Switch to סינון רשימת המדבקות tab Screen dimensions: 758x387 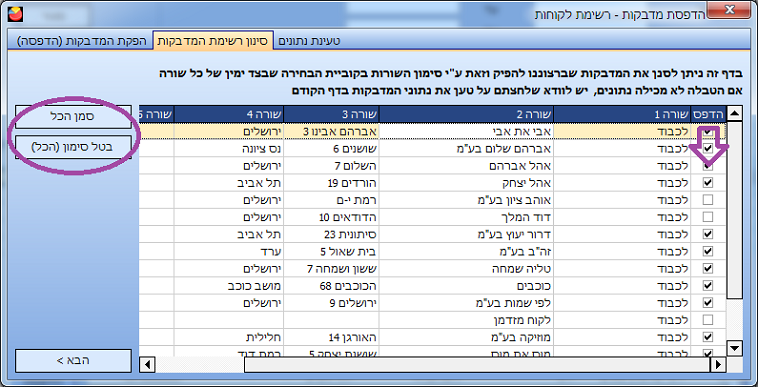click(212, 41)
